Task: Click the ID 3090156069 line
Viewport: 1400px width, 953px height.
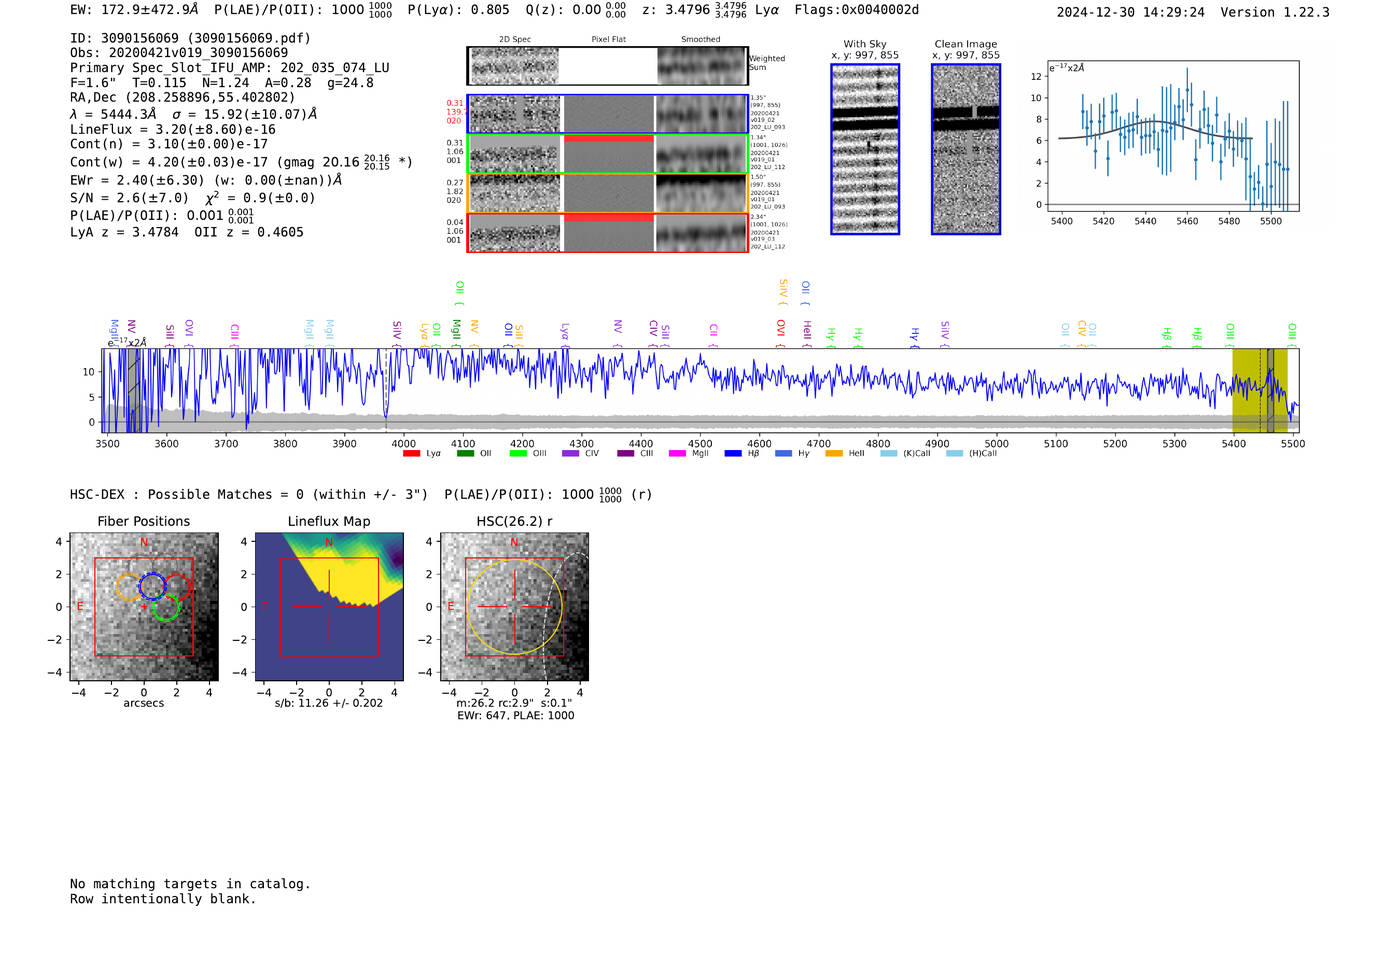Action: tap(190, 38)
